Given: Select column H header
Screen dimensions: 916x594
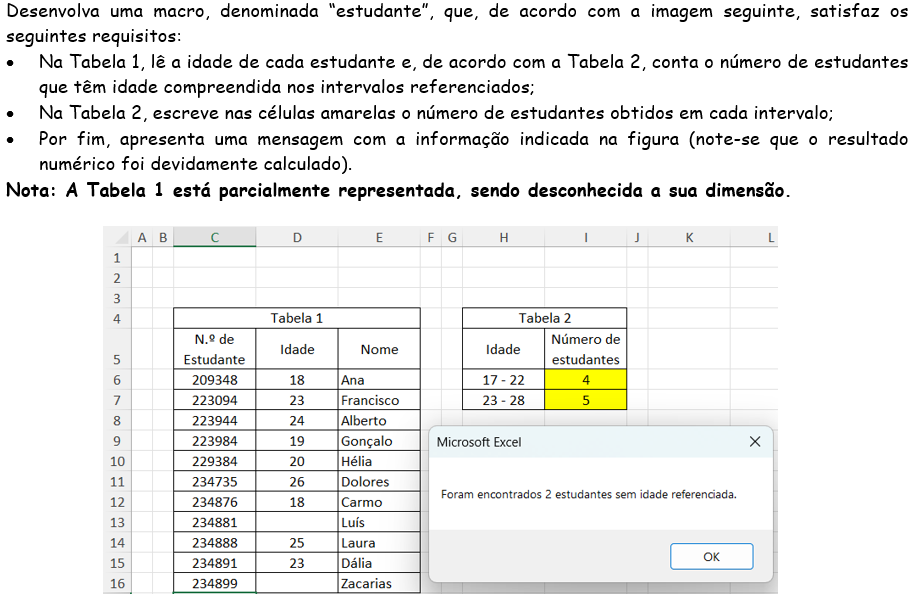Looking at the screenshot, I should pos(503,238).
